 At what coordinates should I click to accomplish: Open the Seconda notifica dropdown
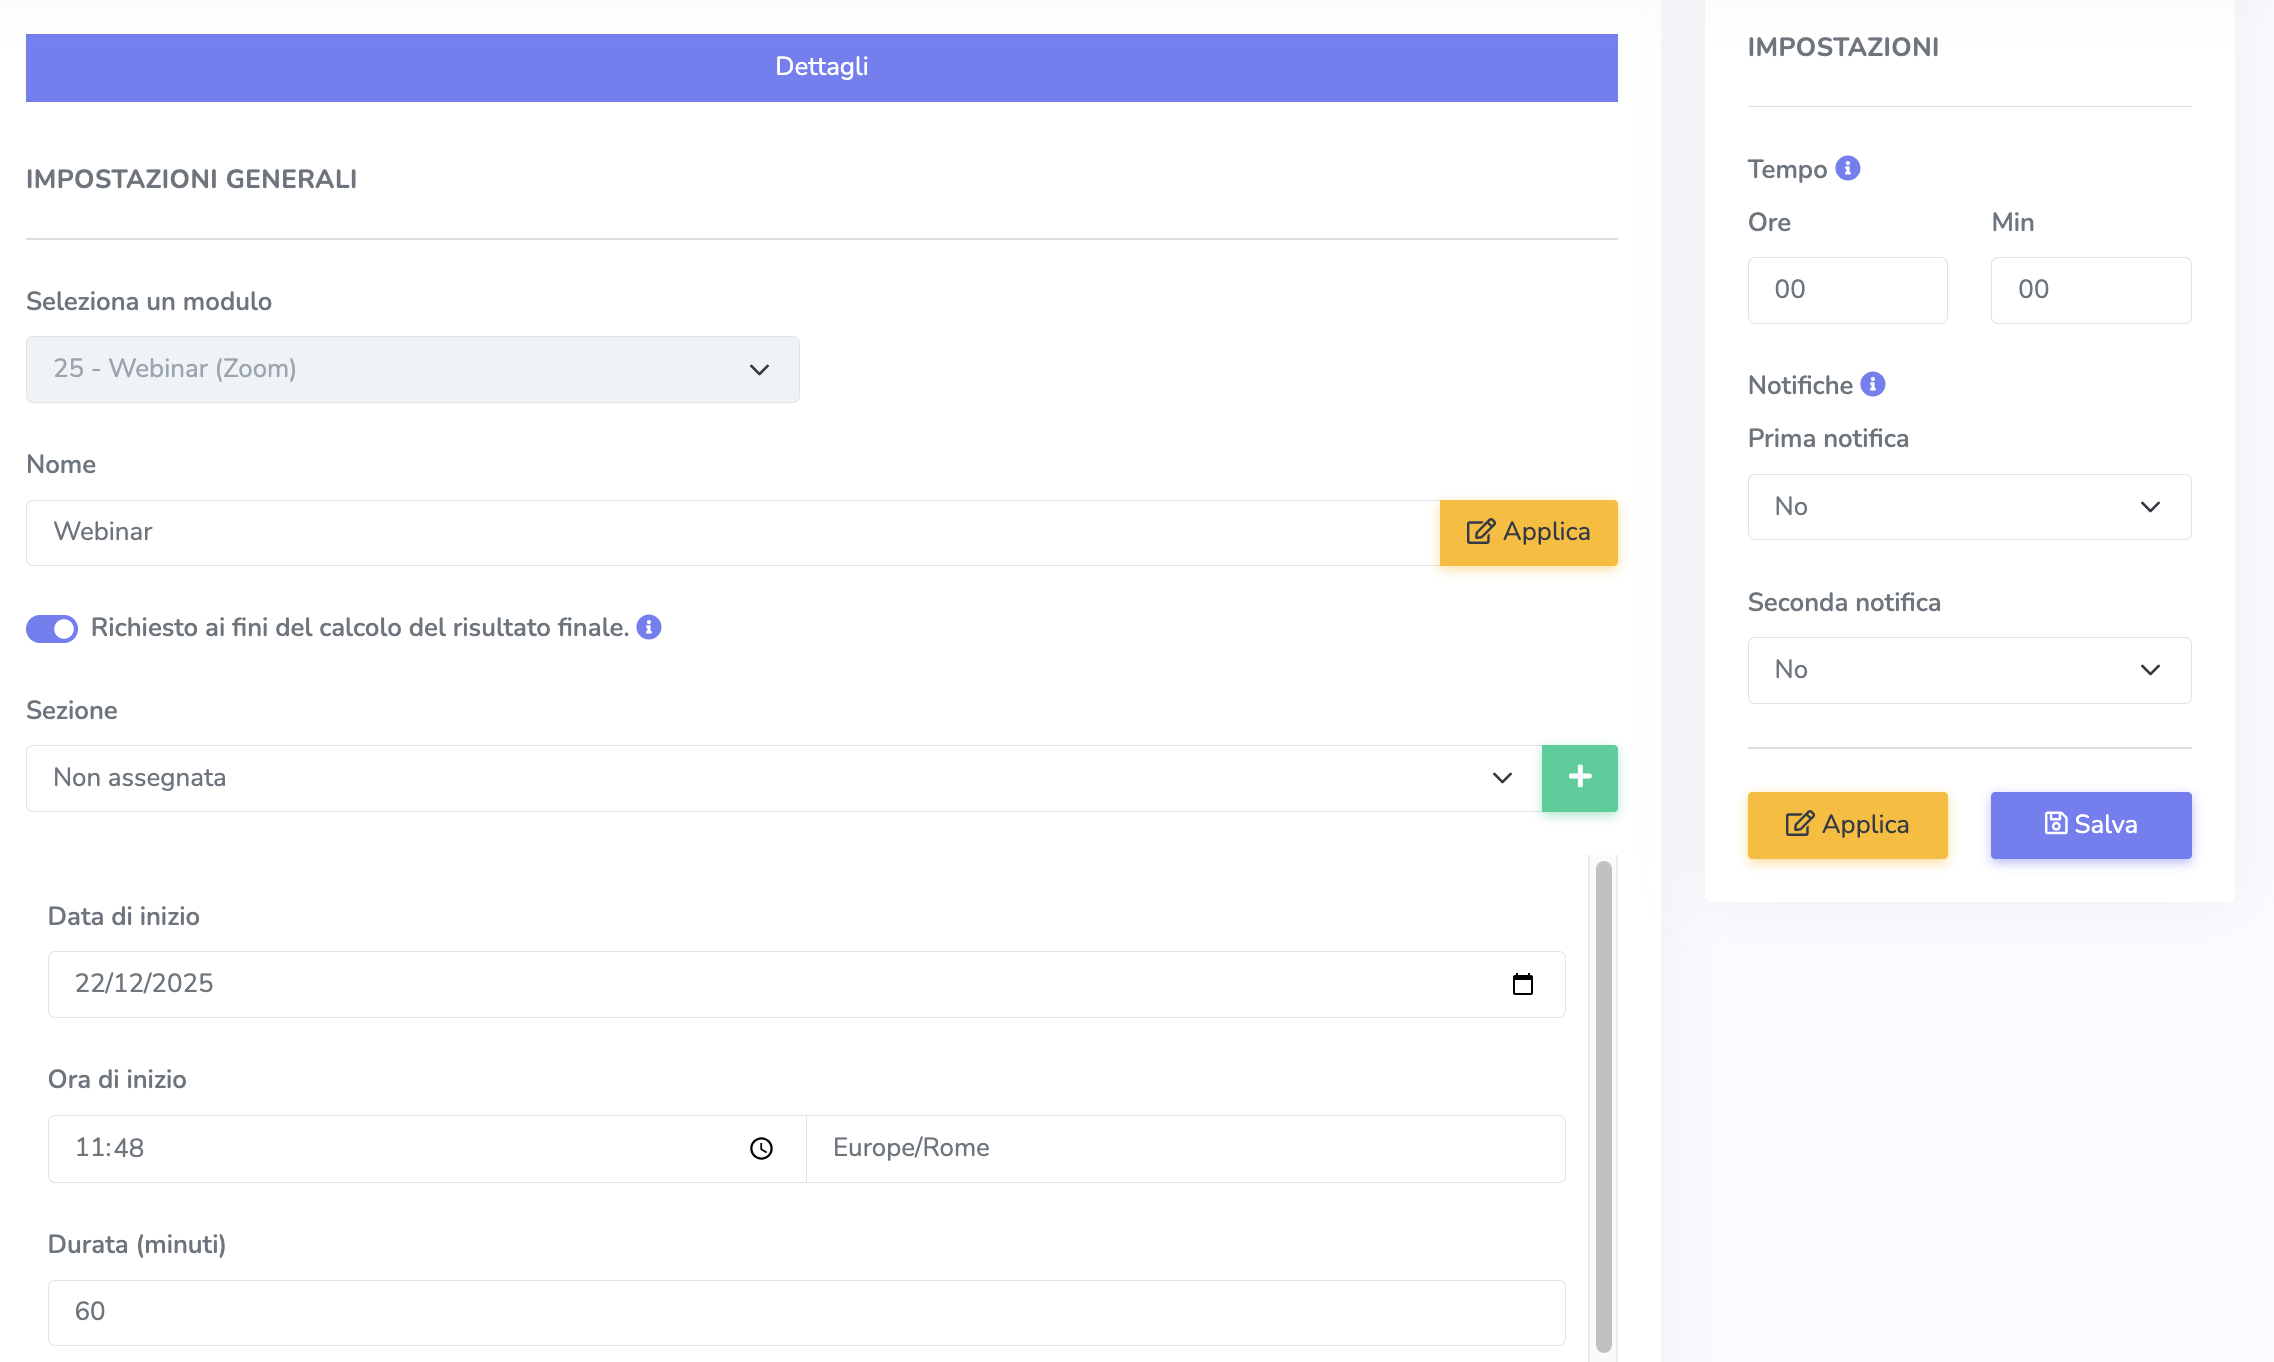pyautogui.click(x=1968, y=670)
